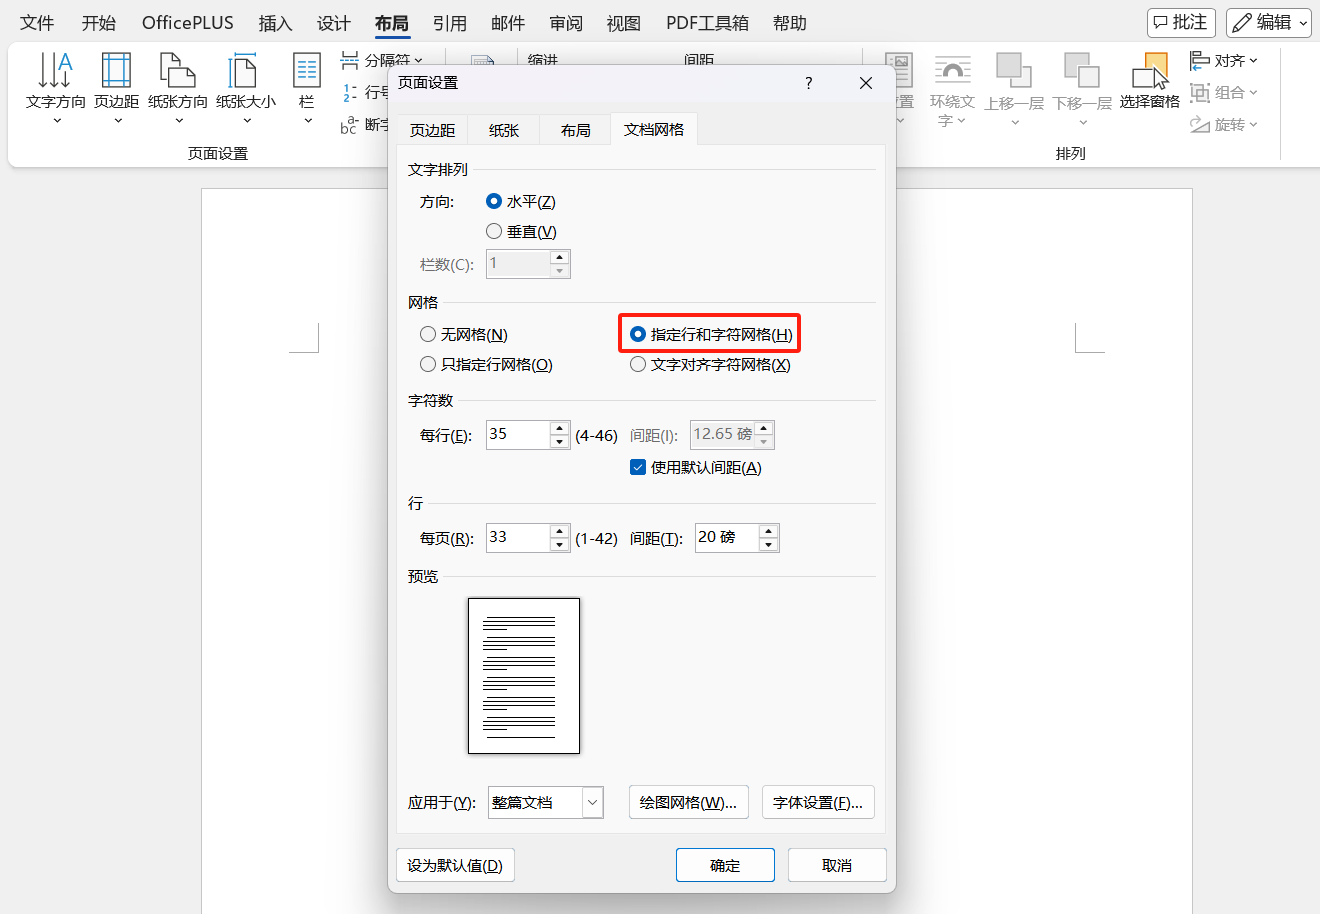1320x914 pixels.
Task: Uncheck 使用默认间距 checkbox
Action: point(637,466)
